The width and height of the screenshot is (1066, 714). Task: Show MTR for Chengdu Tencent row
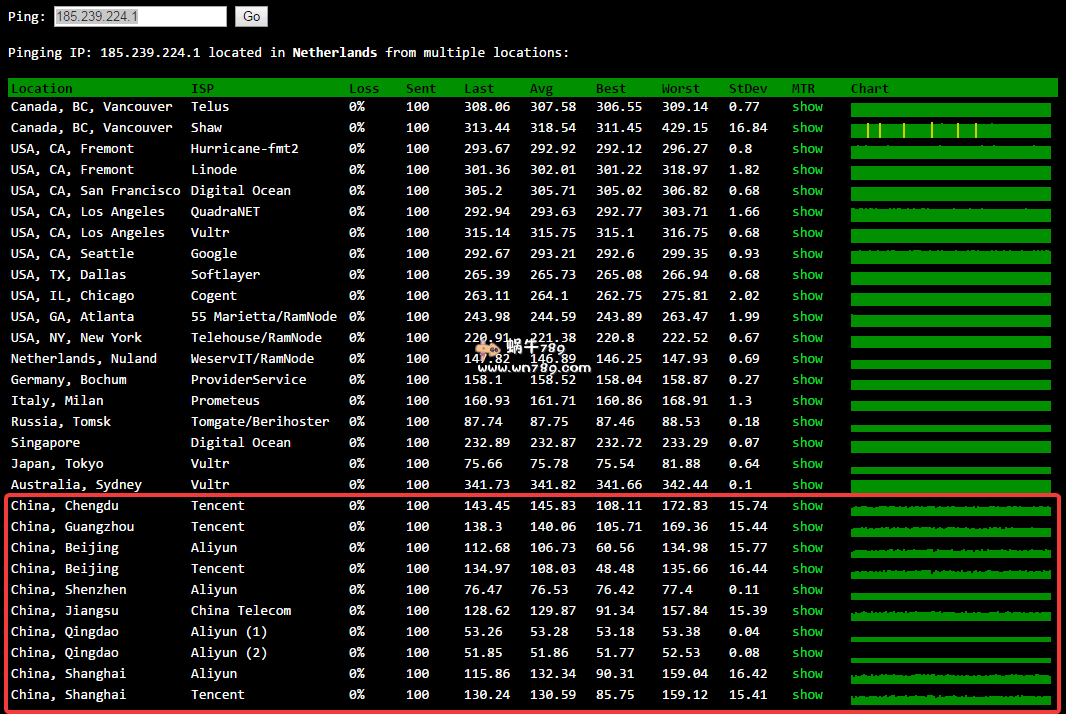(807, 506)
